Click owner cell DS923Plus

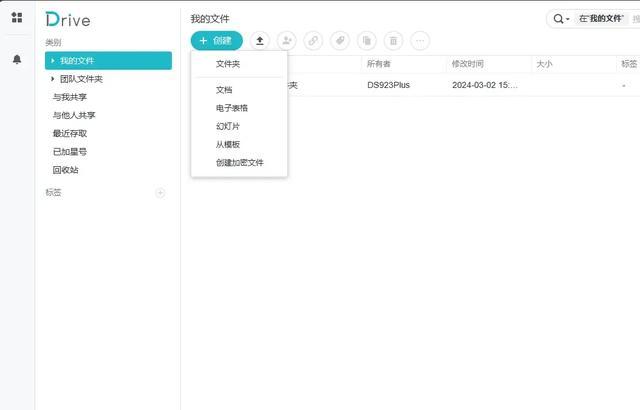388,85
